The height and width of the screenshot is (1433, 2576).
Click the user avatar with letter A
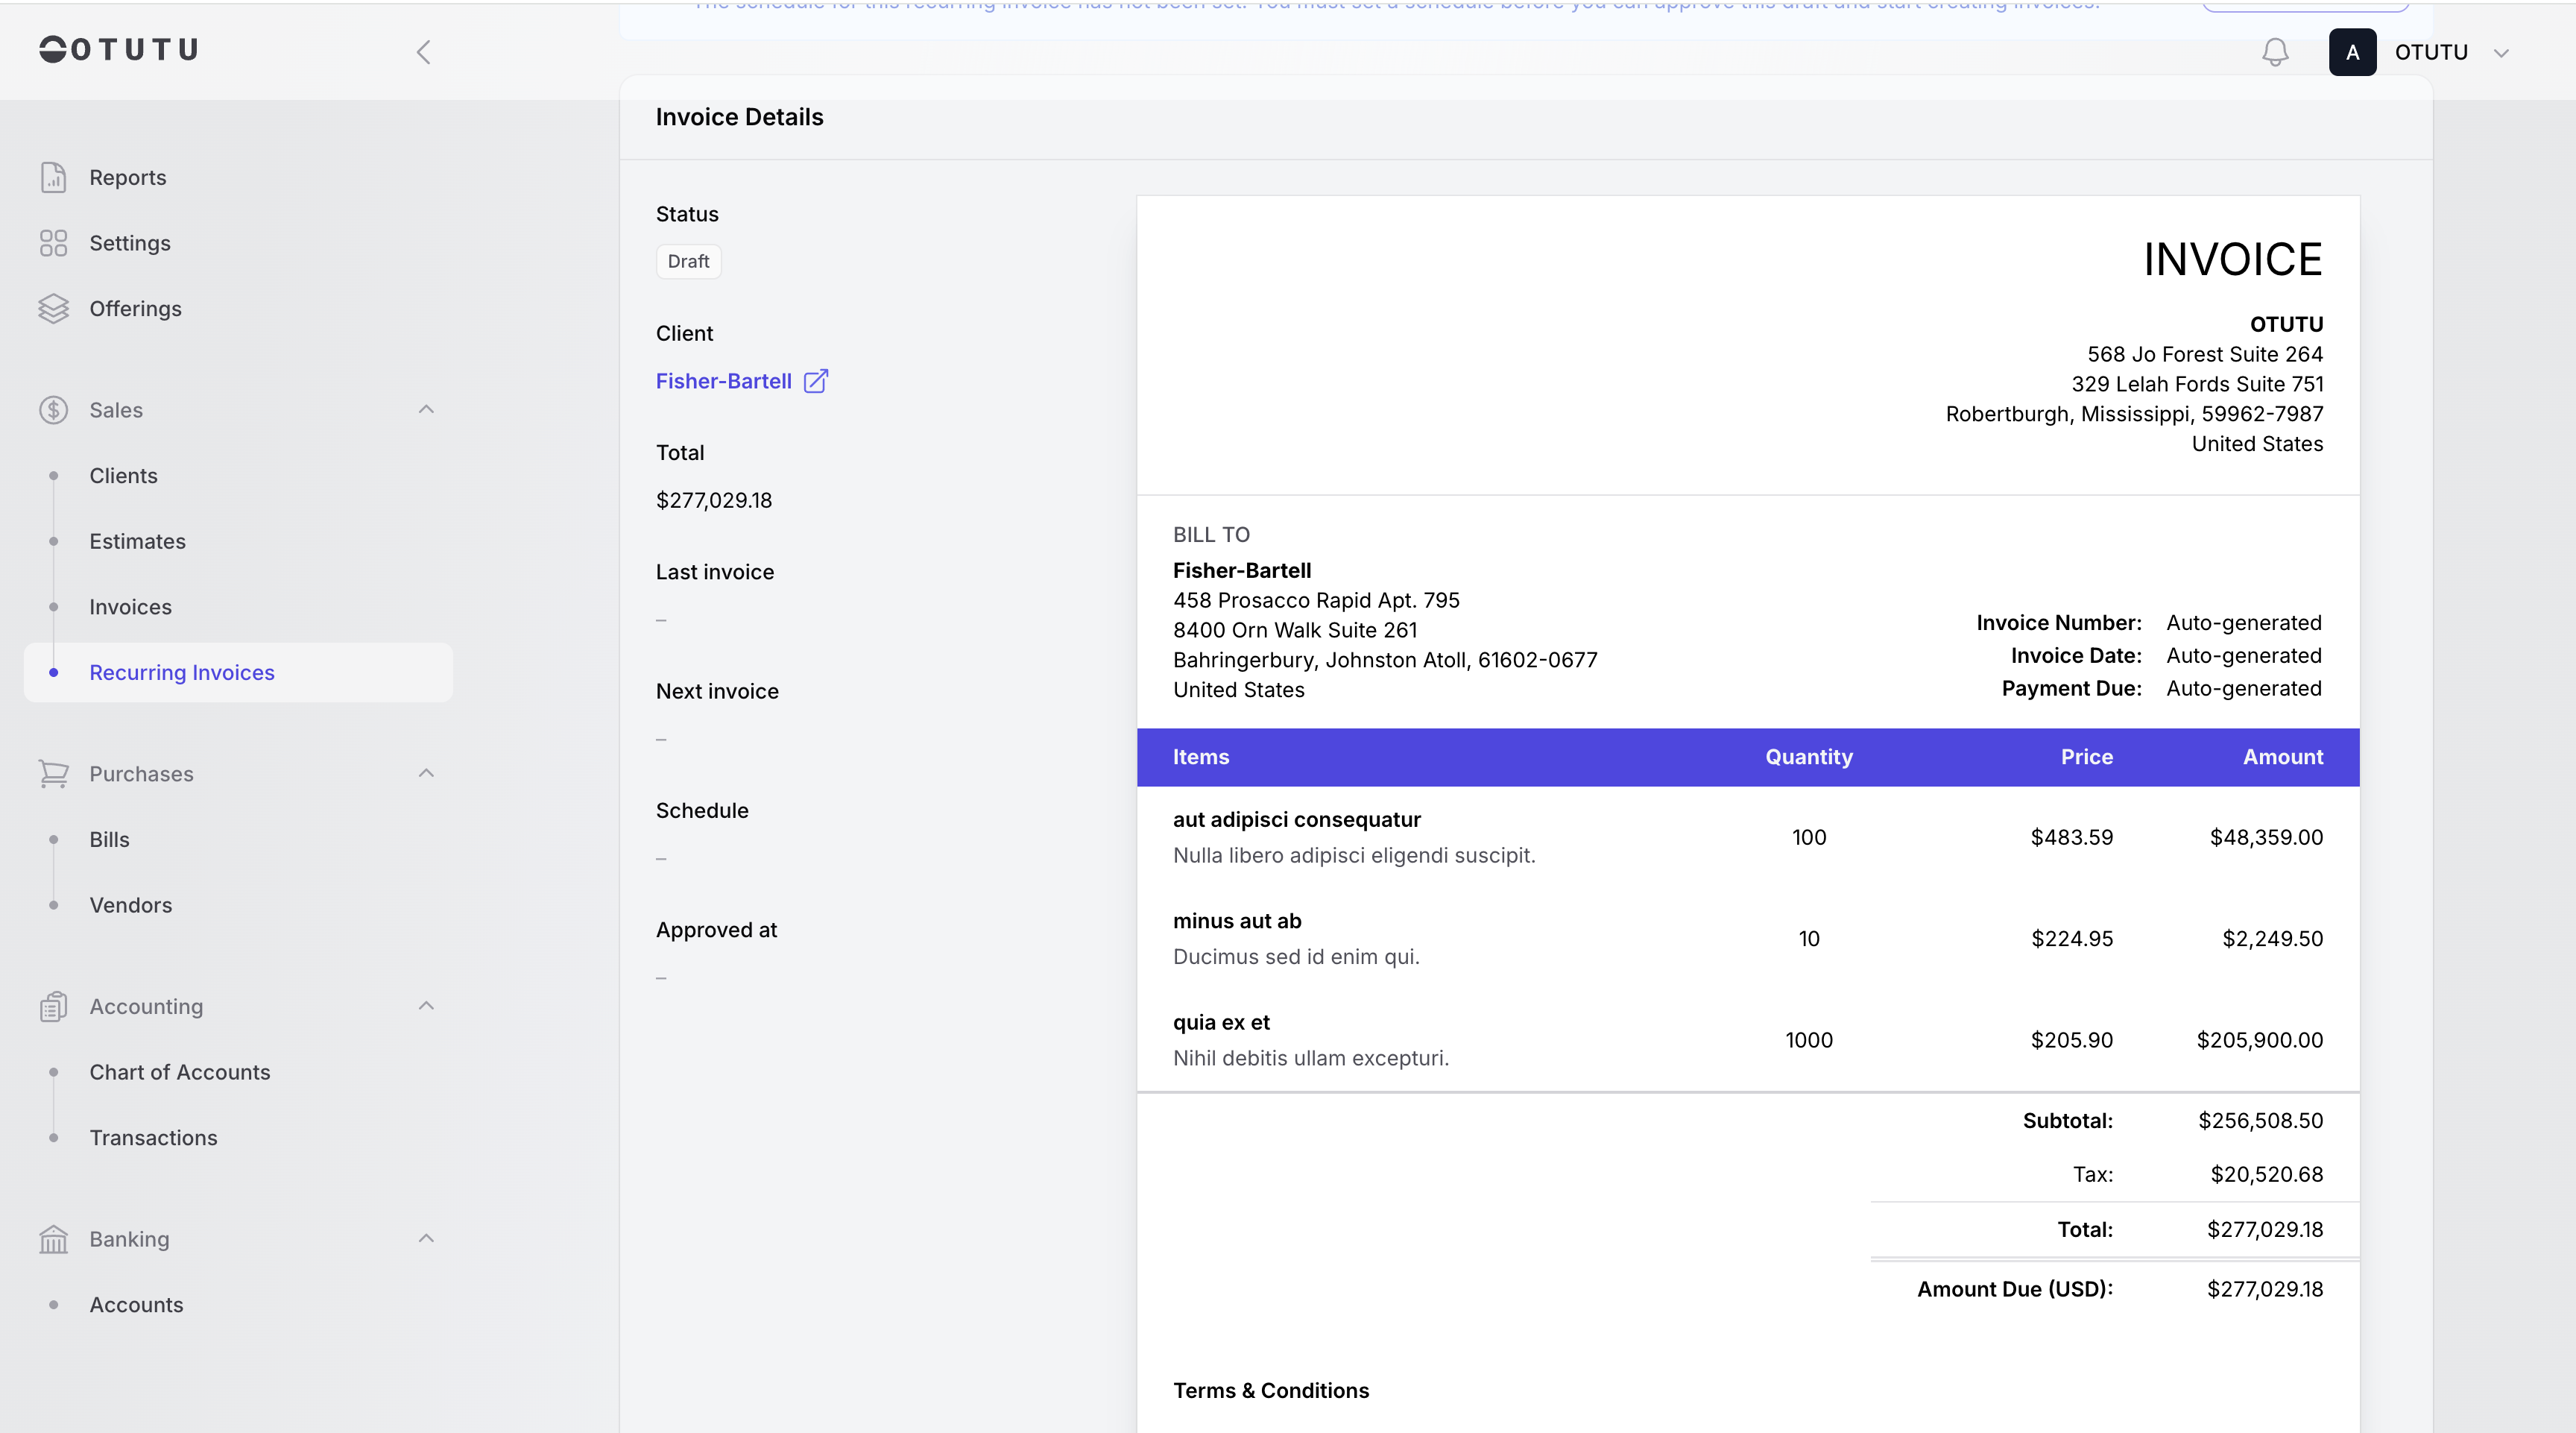pos(2352,52)
